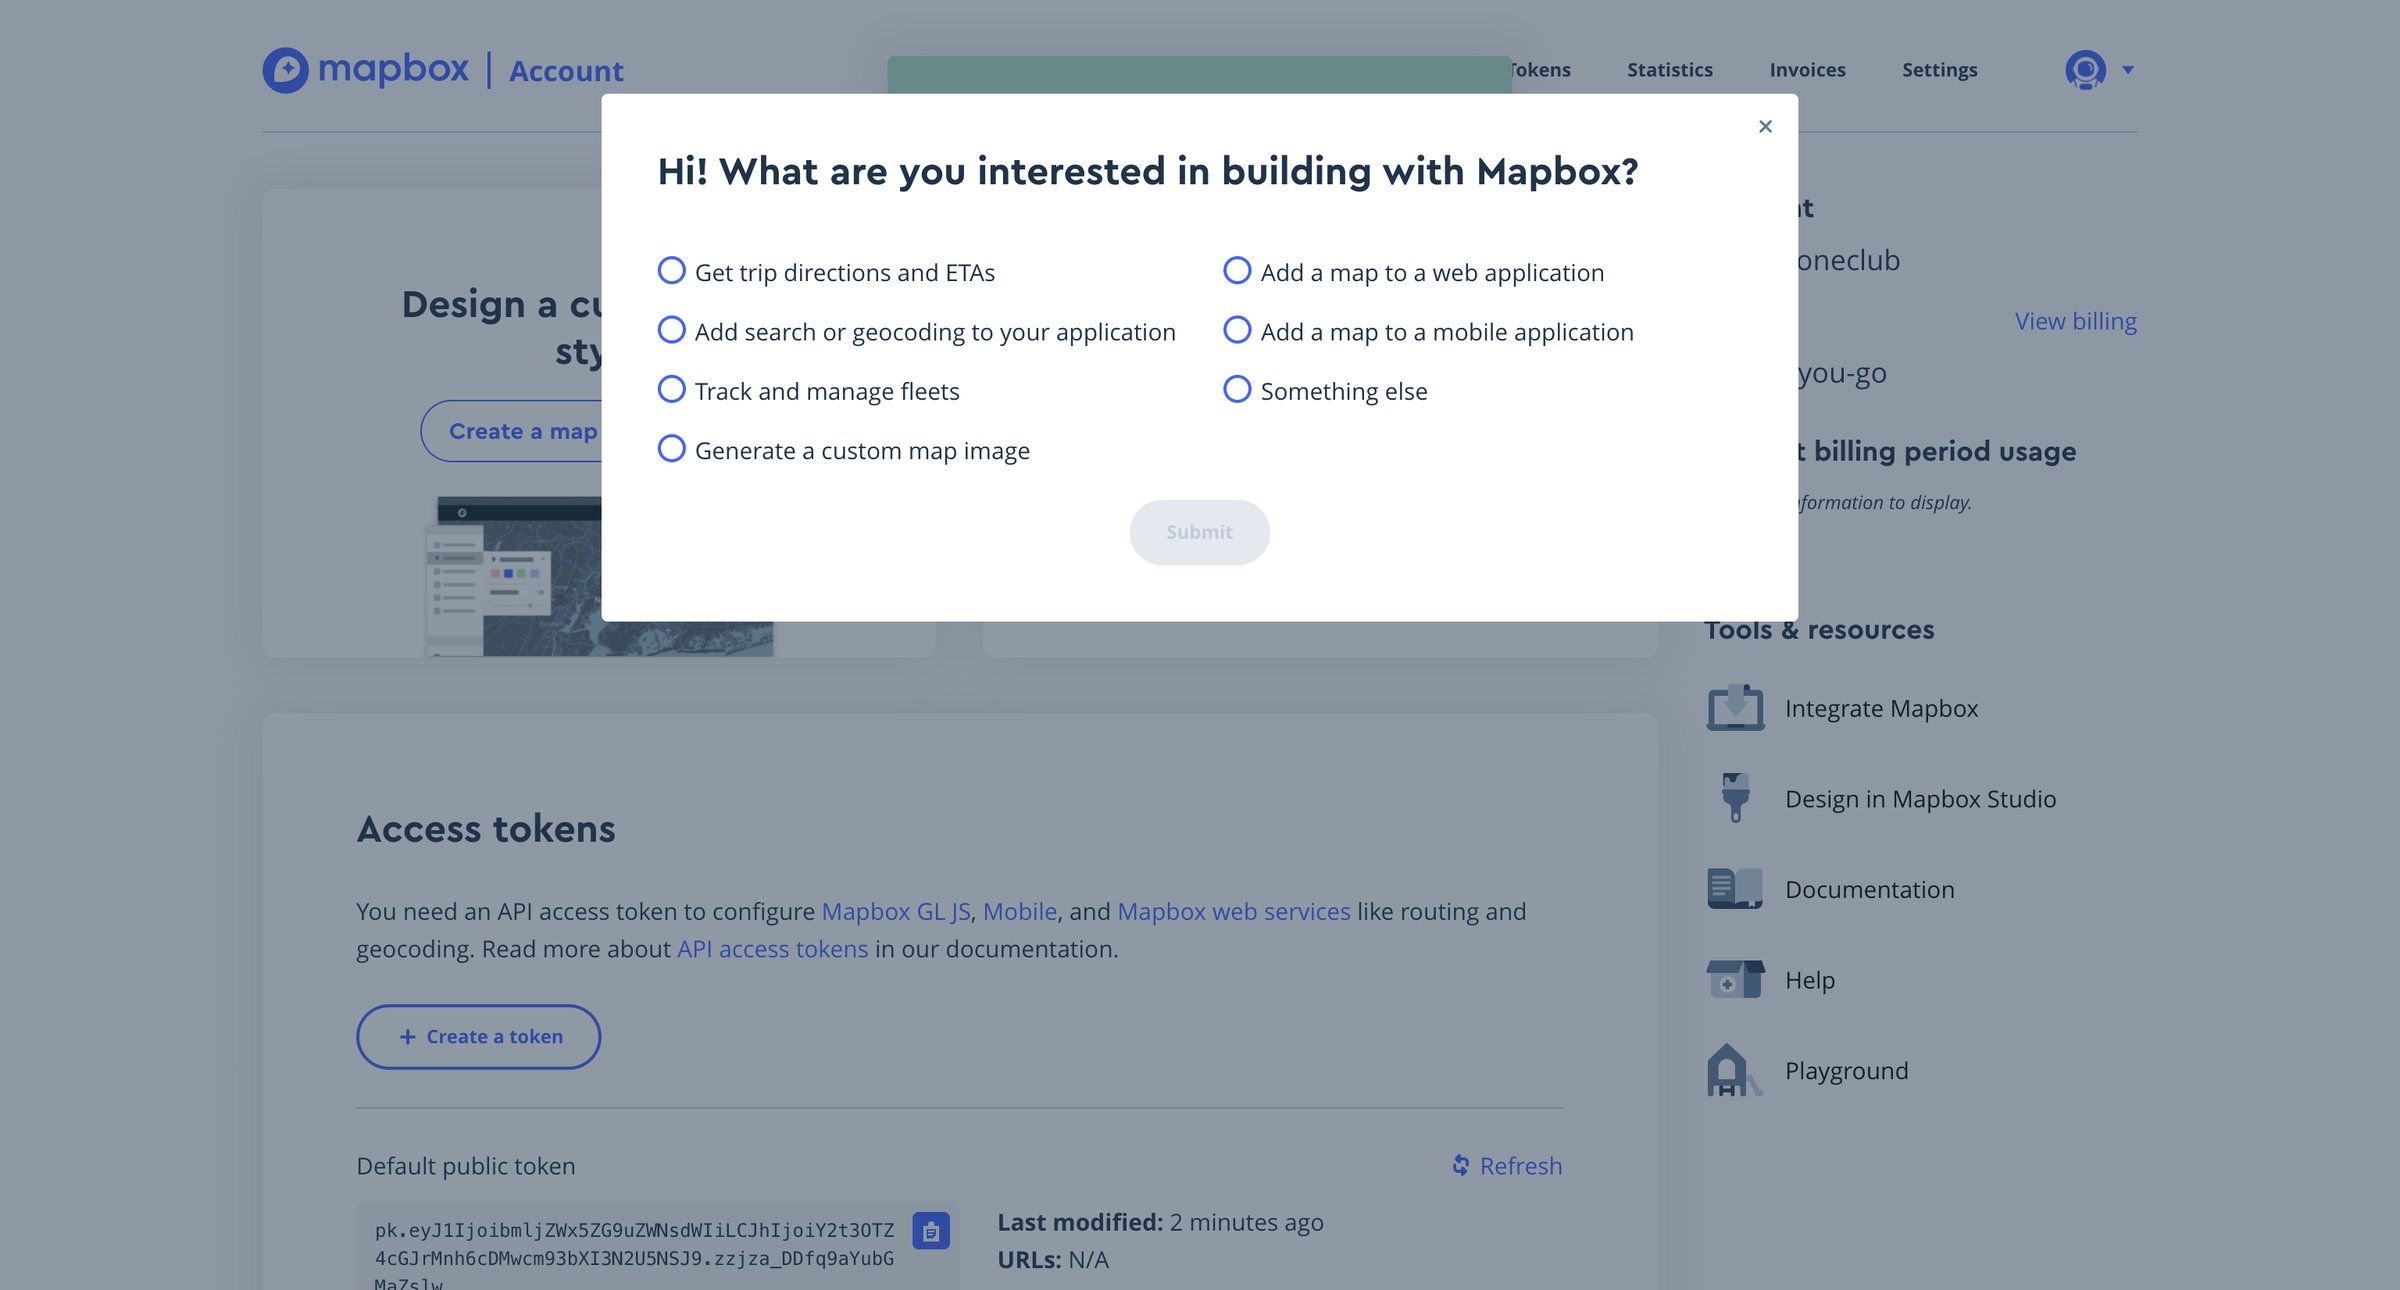Follow the API access tokens documentation link
The image size is (2400, 1290).
(772, 948)
